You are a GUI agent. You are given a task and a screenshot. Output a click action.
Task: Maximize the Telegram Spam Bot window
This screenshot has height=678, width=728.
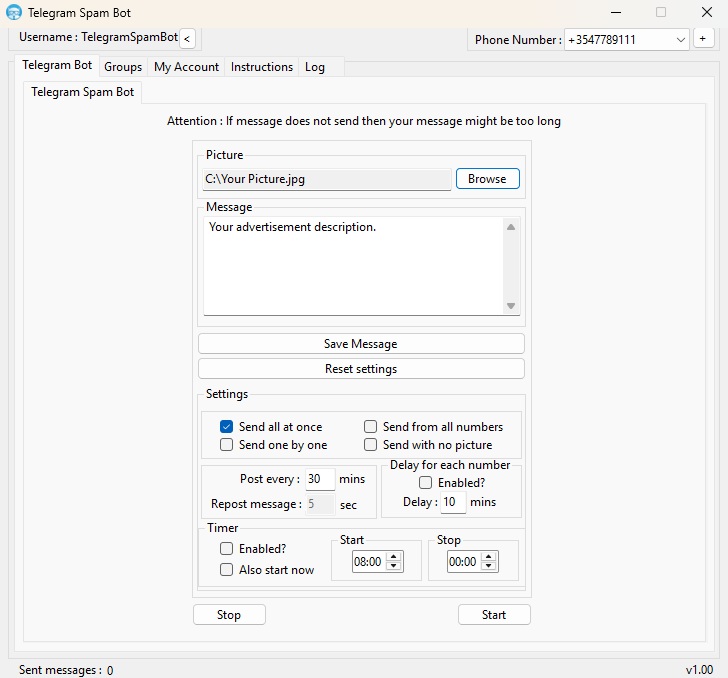click(x=661, y=13)
